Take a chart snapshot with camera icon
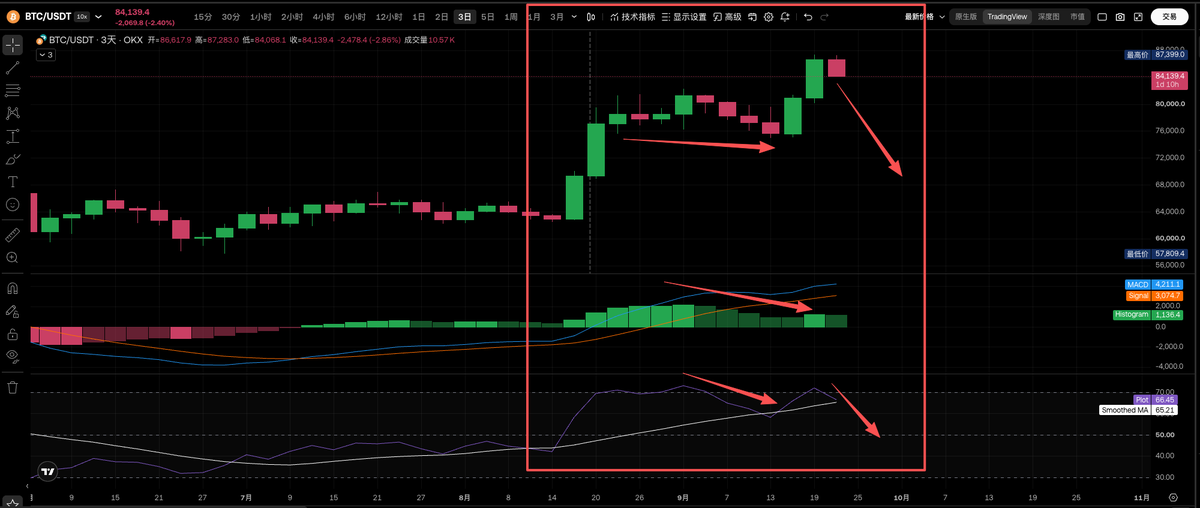The width and height of the screenshot is (1200, 508). click(1120, 17)
